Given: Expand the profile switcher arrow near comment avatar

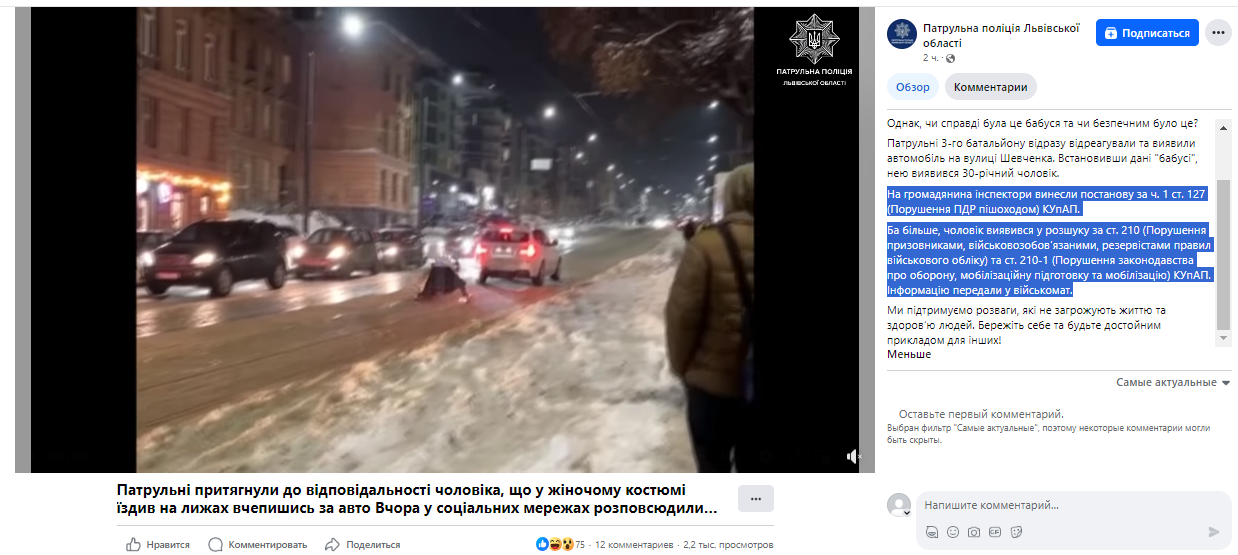Looking at the screenshot, I should click(906, 512).
